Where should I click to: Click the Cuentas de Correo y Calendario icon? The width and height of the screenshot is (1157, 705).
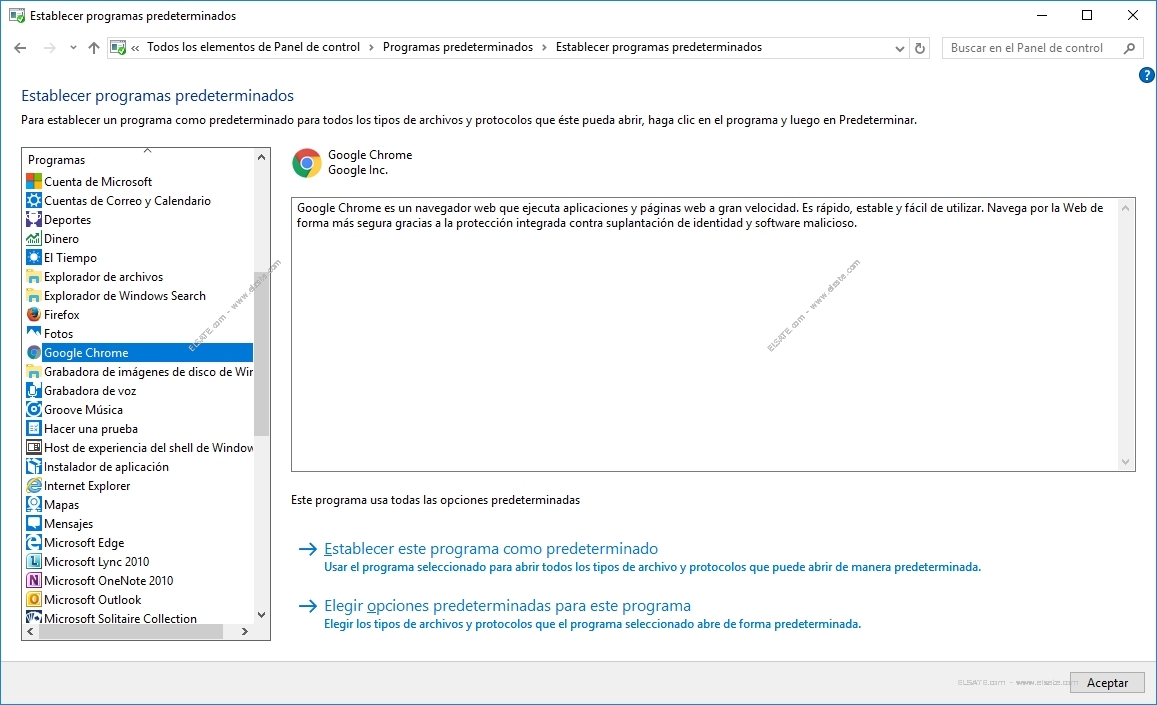[34, 201]
